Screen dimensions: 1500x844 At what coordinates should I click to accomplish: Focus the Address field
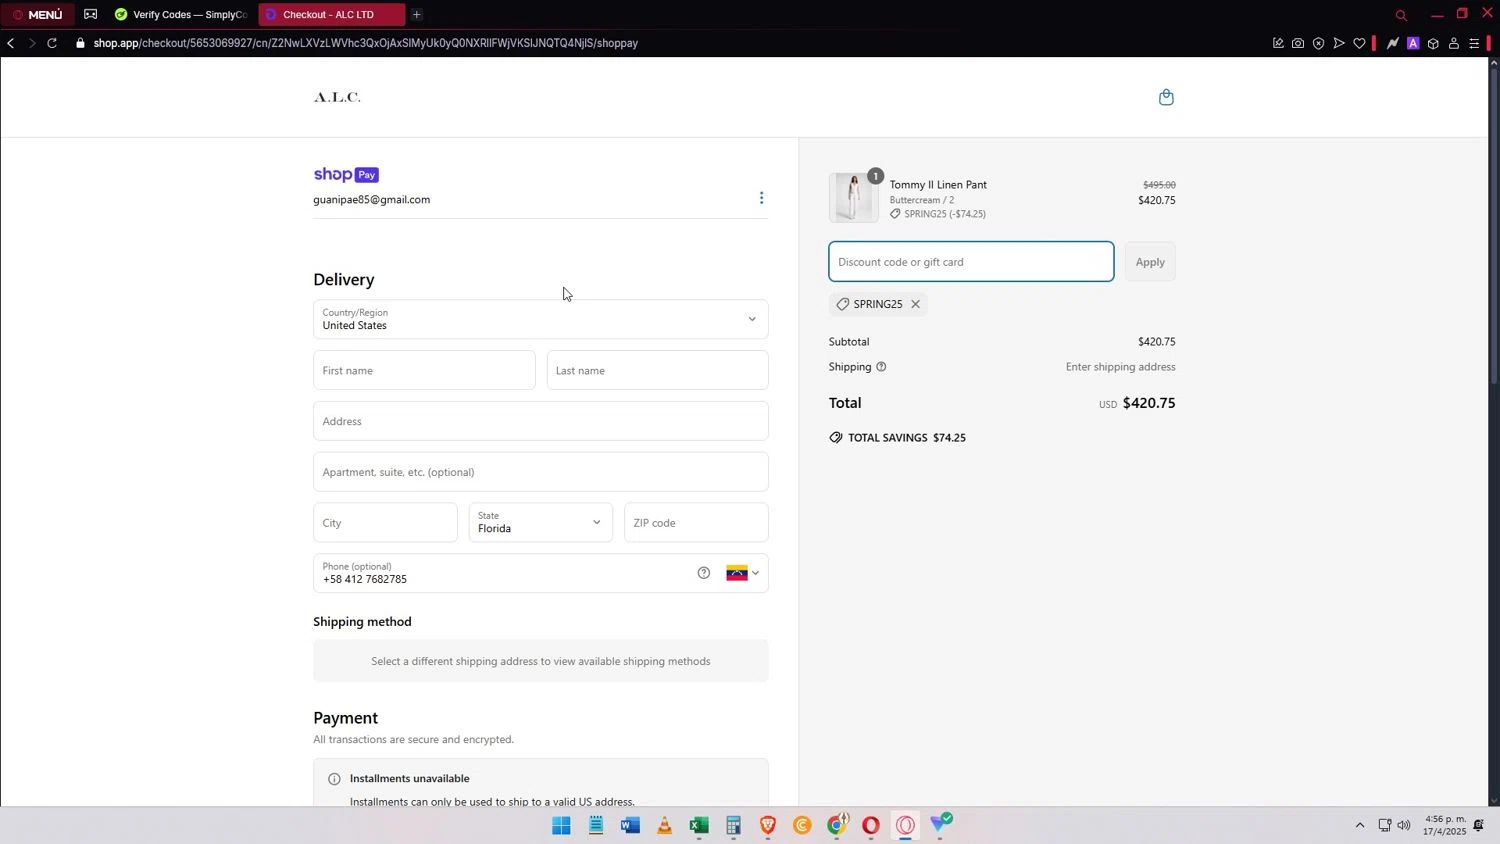(541, 421)
